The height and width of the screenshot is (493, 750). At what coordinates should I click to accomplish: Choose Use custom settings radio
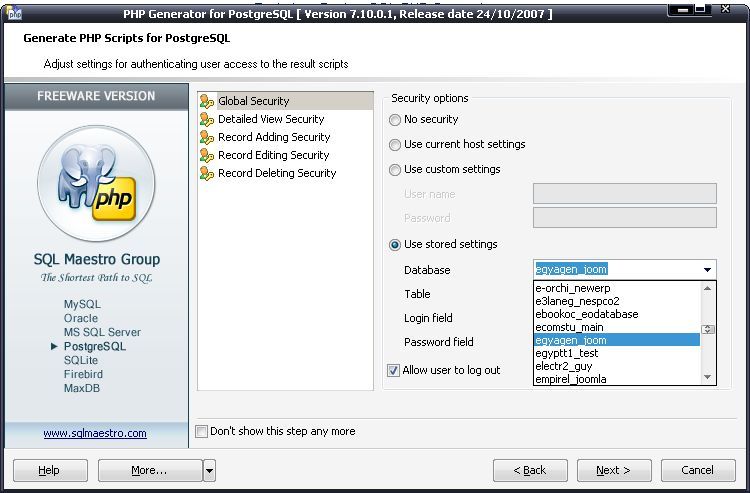[395, 169]
